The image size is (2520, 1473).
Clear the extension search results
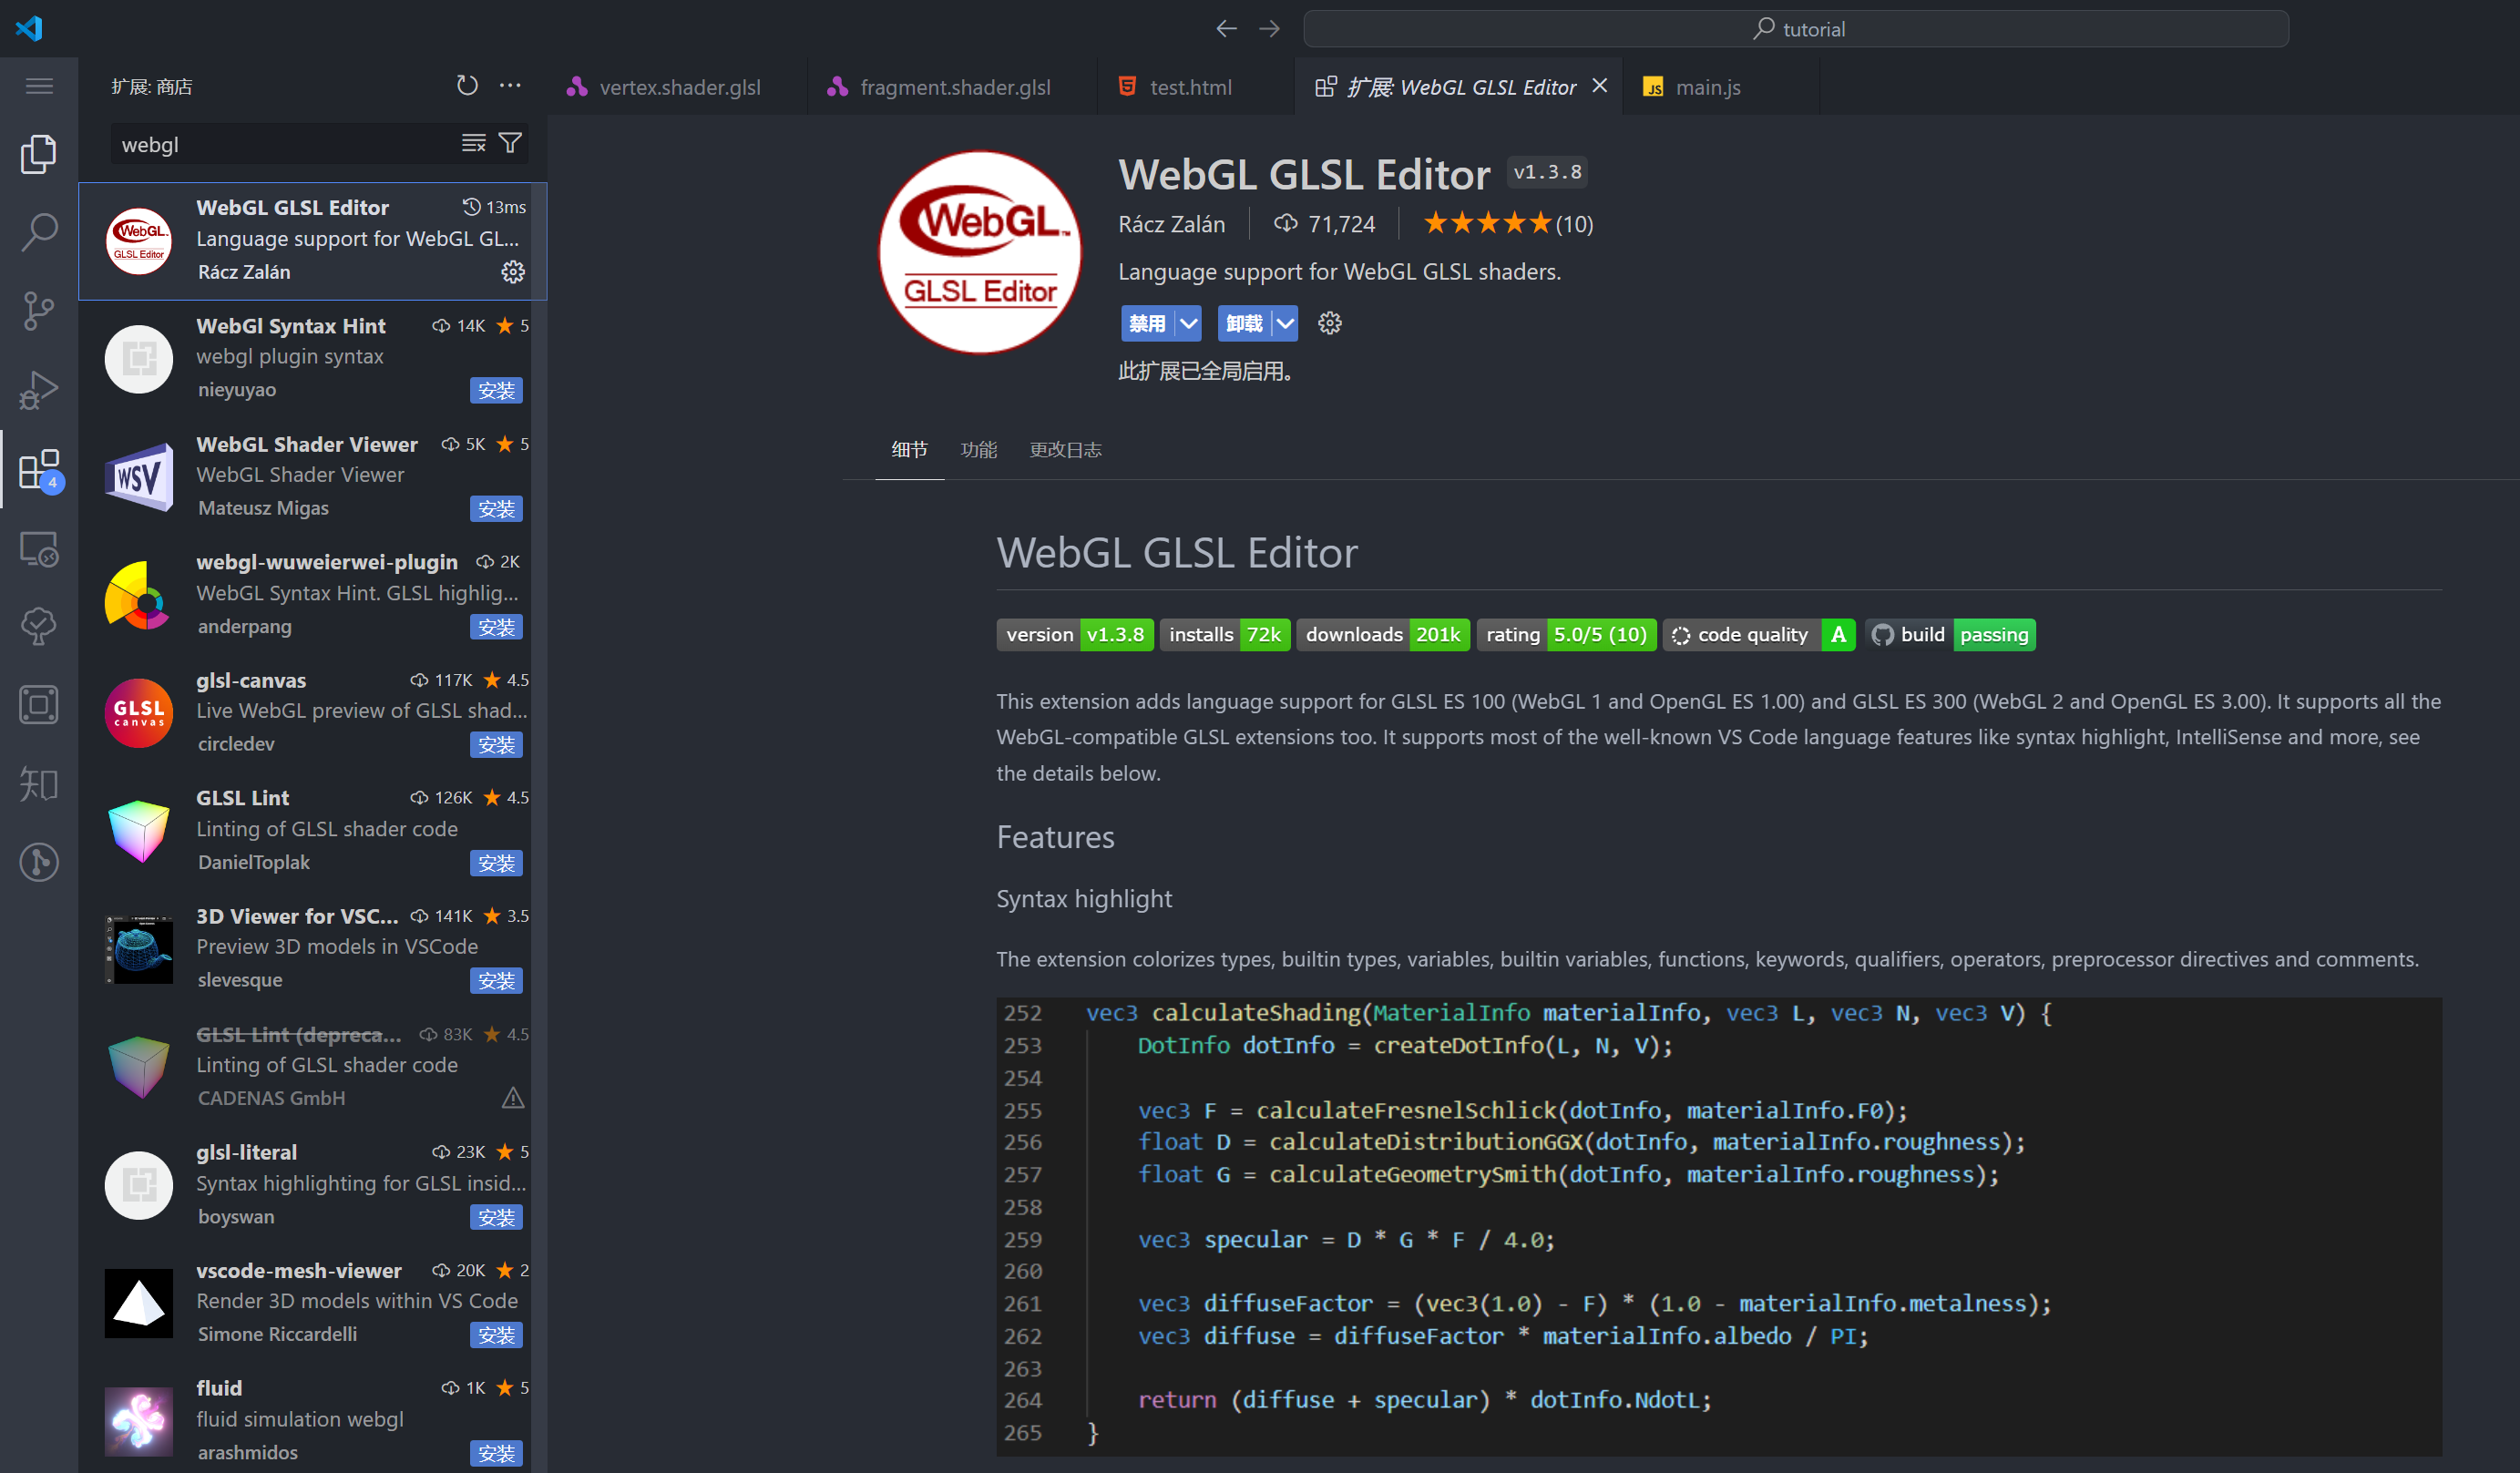(472, 143)
